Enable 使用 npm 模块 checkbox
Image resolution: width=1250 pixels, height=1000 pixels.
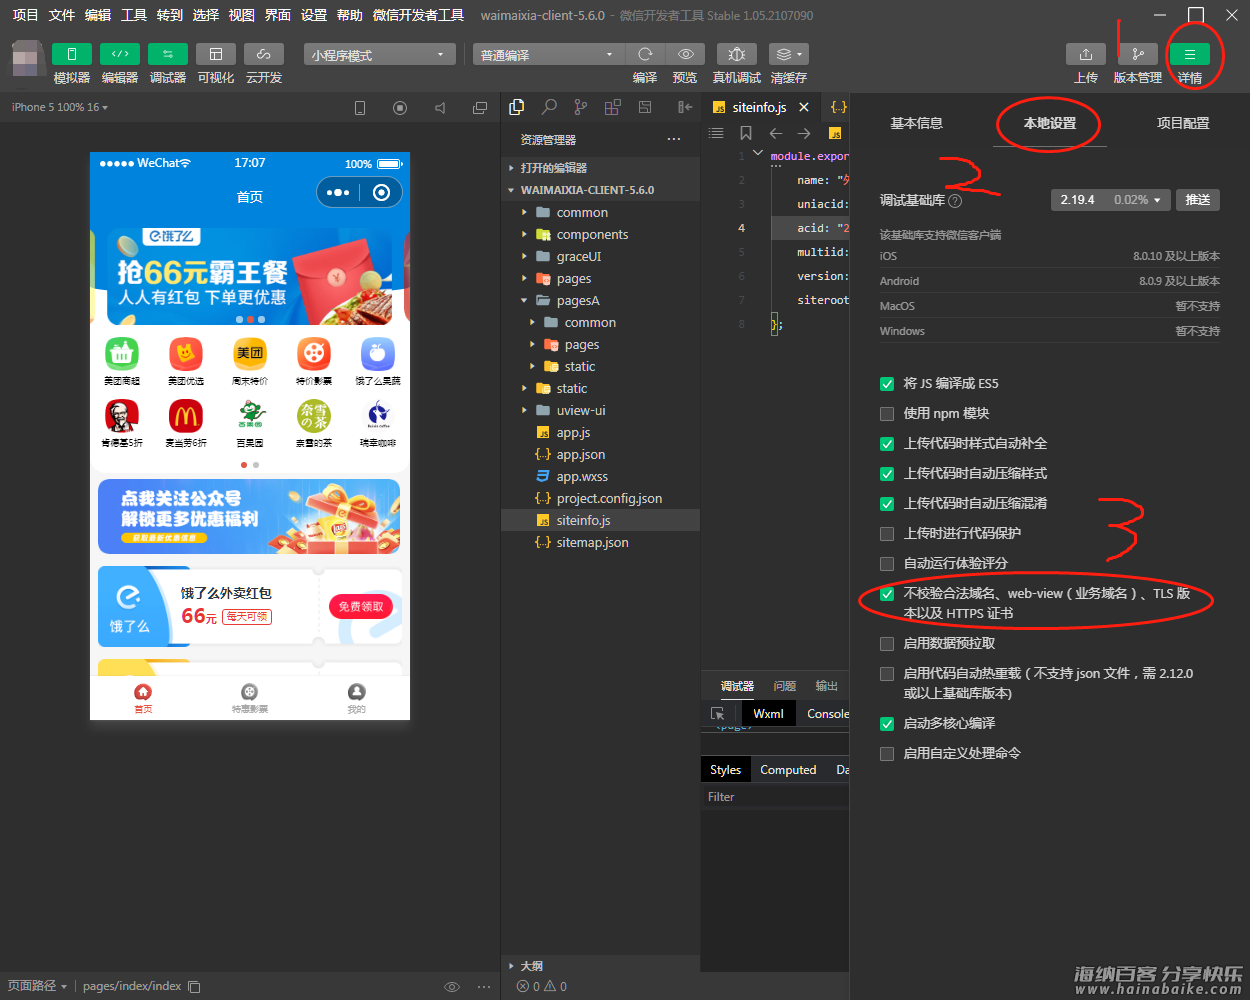tap(887, 414)
